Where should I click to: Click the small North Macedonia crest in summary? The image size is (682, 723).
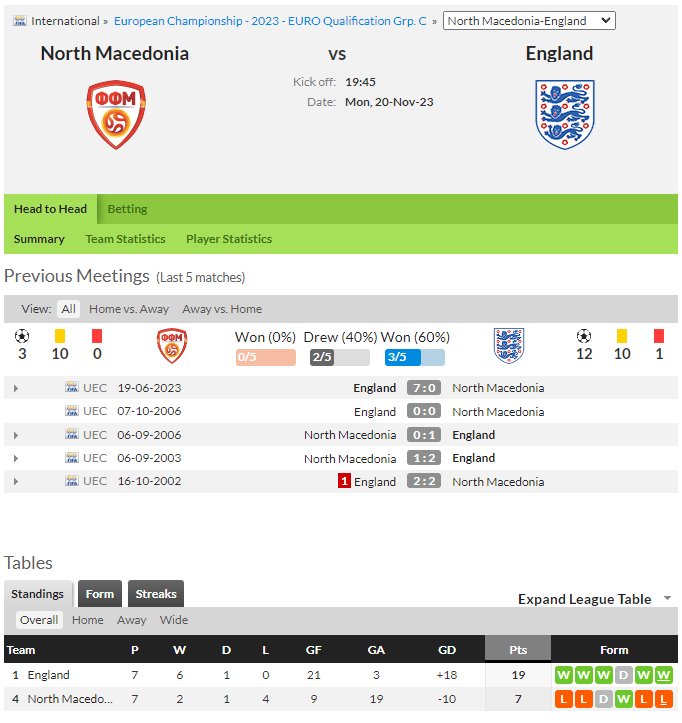coord(172,345)
